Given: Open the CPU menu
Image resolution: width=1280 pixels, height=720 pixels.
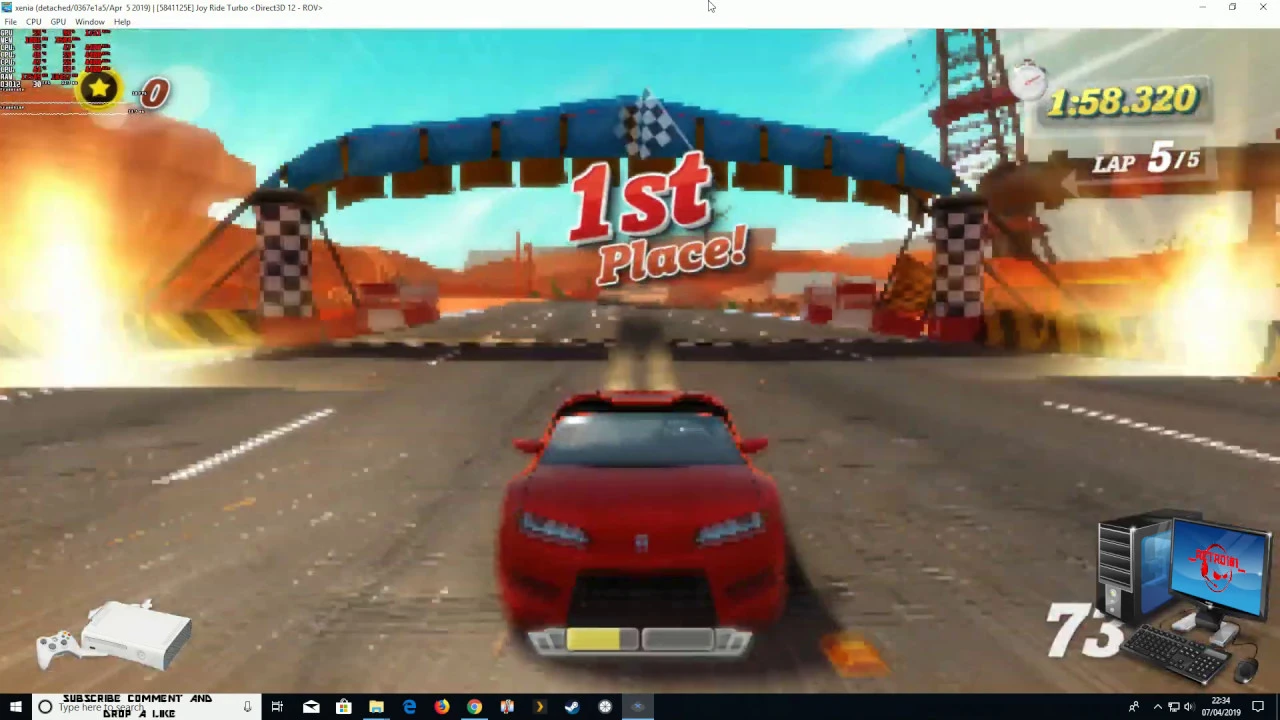Looking at the screenshot, I should point(34,22).
